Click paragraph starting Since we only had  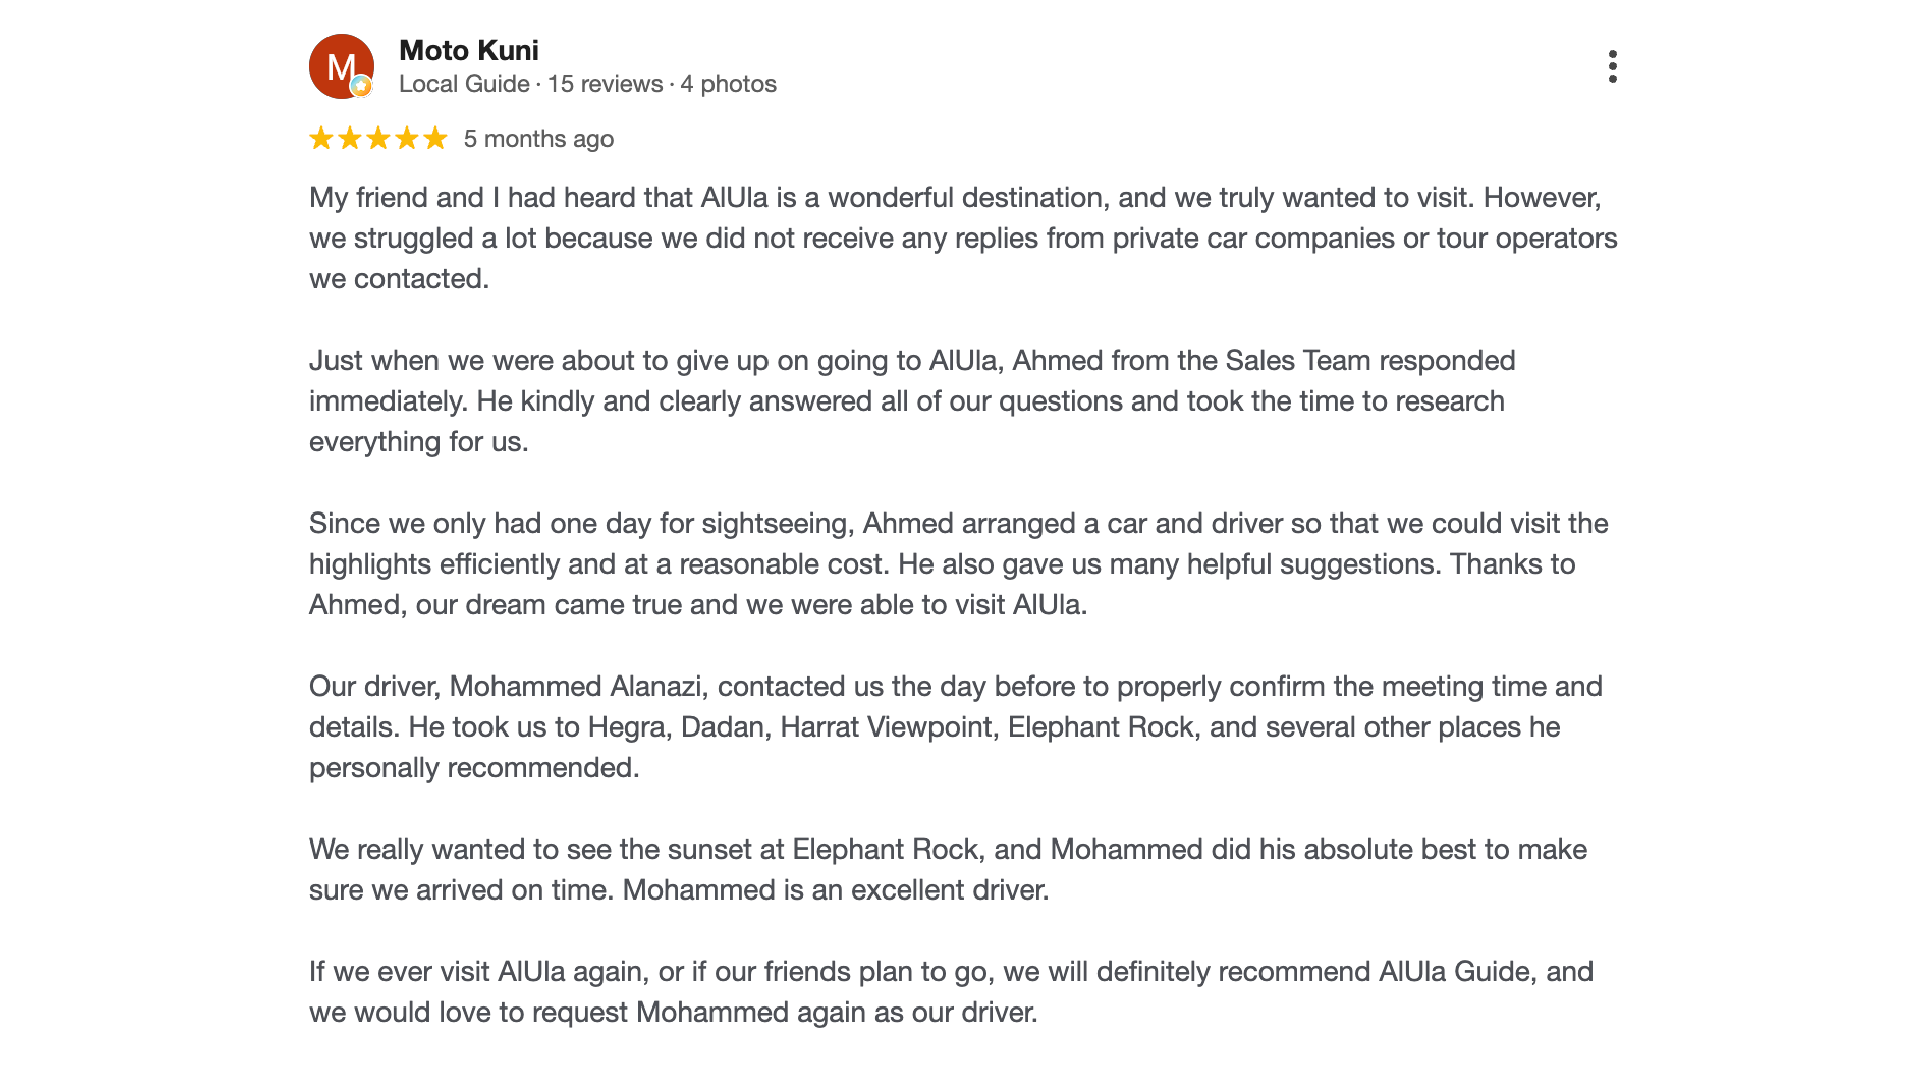tap(958, 564)
